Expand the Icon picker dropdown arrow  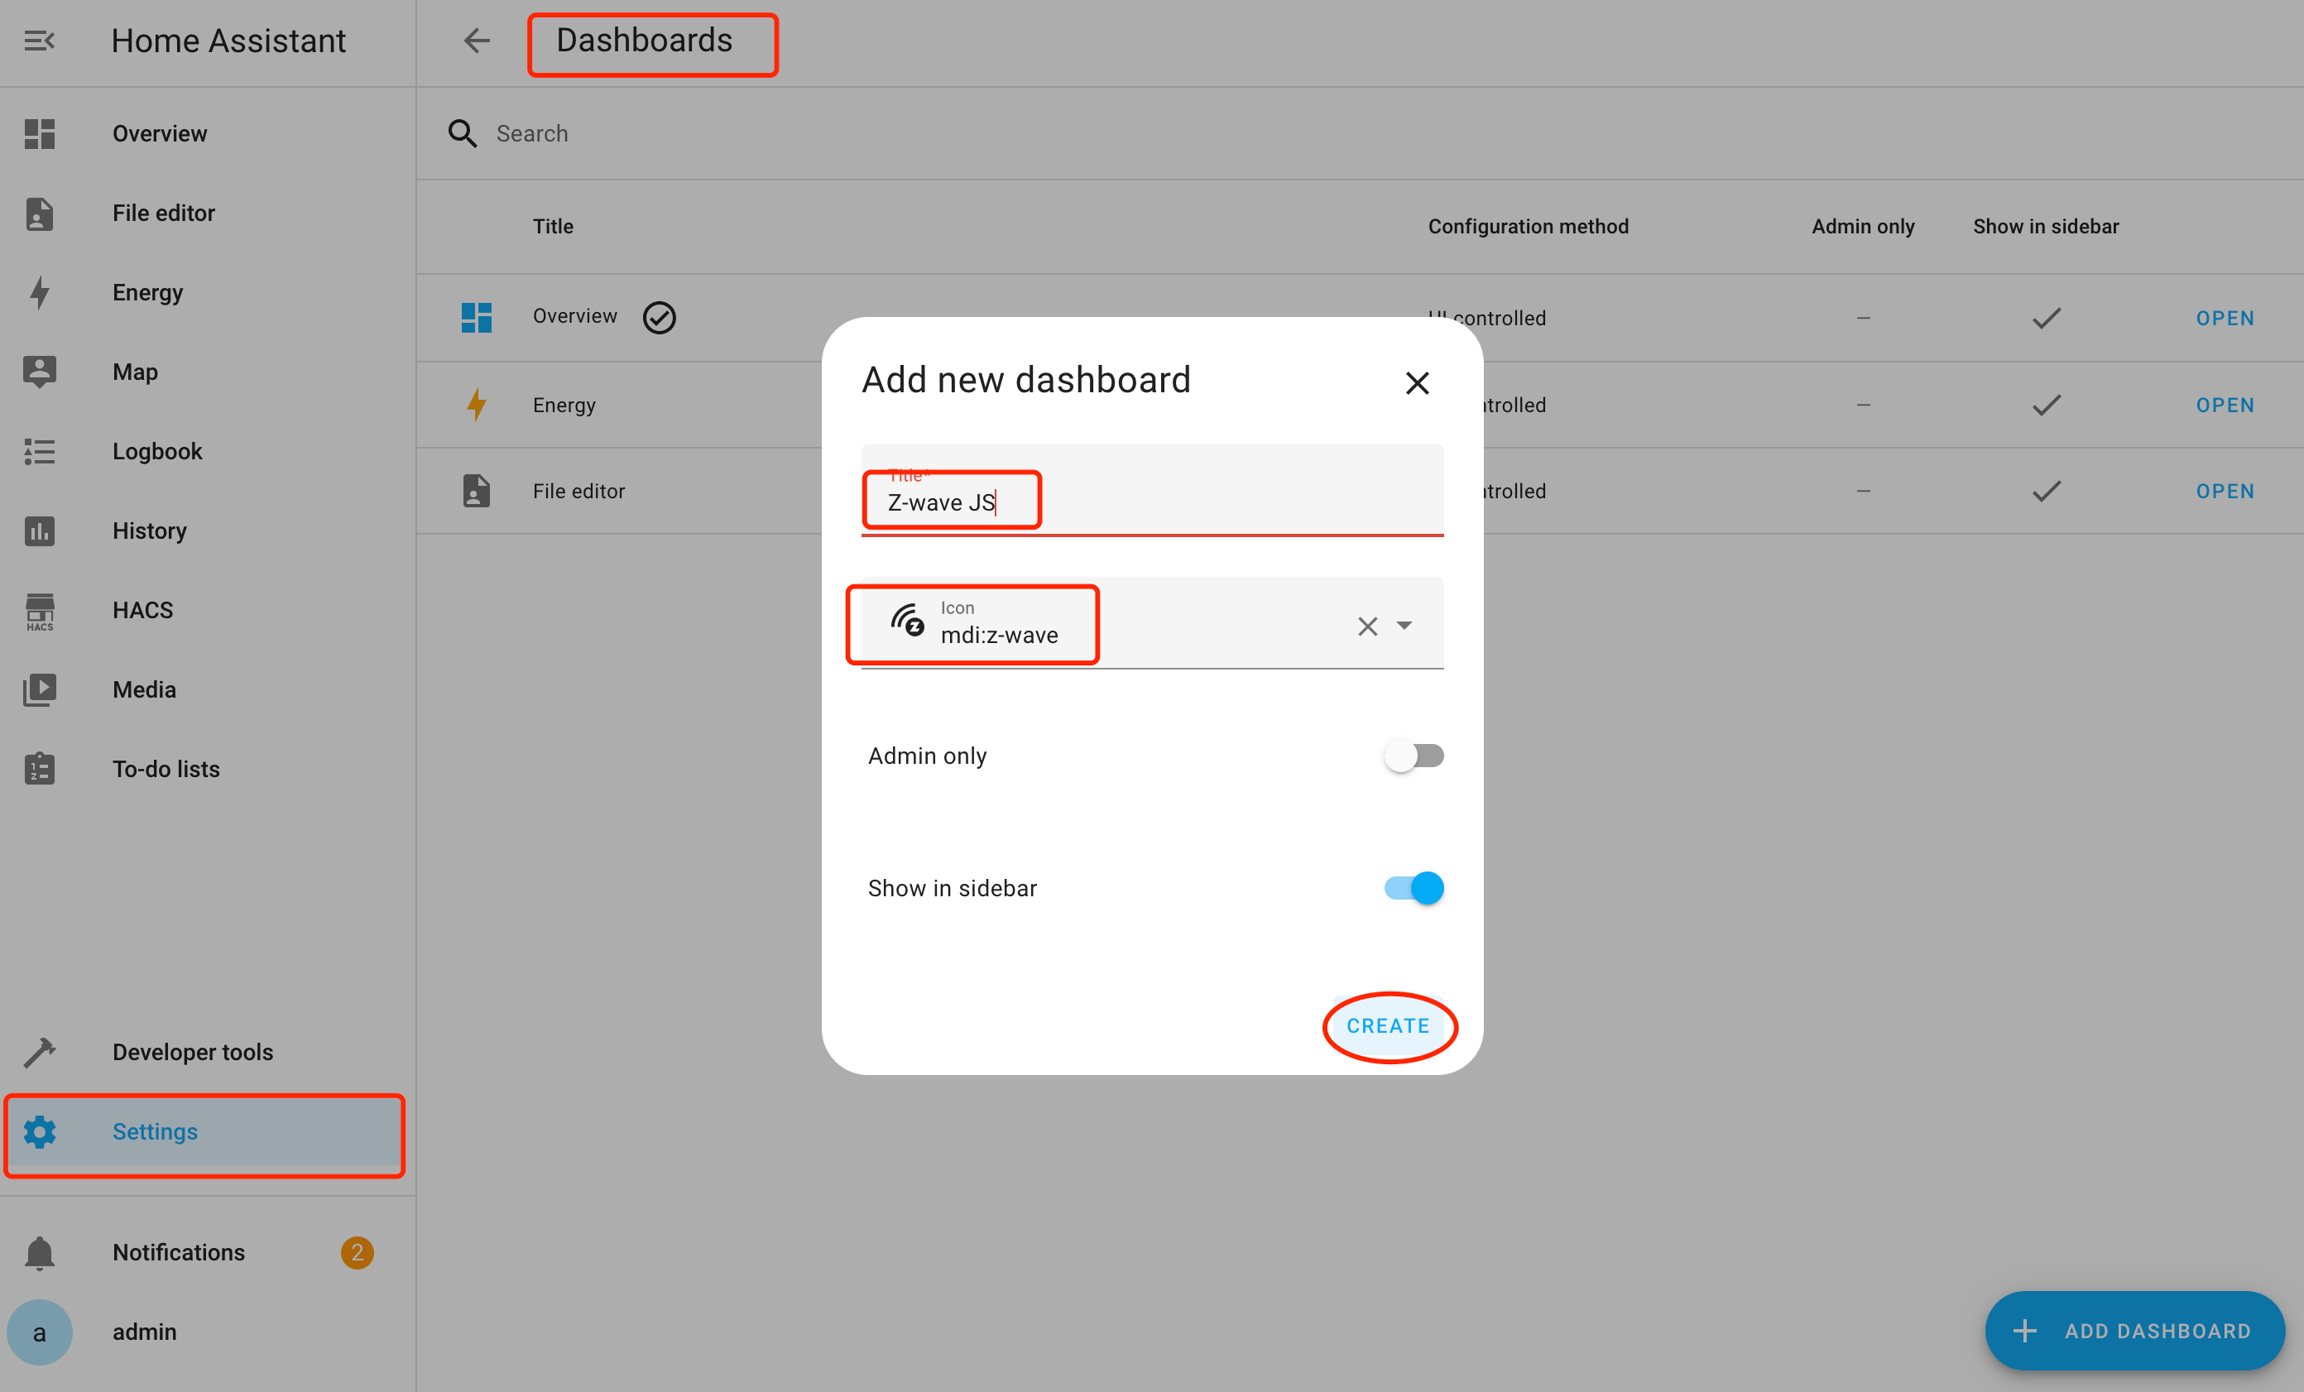point(1405,626)
